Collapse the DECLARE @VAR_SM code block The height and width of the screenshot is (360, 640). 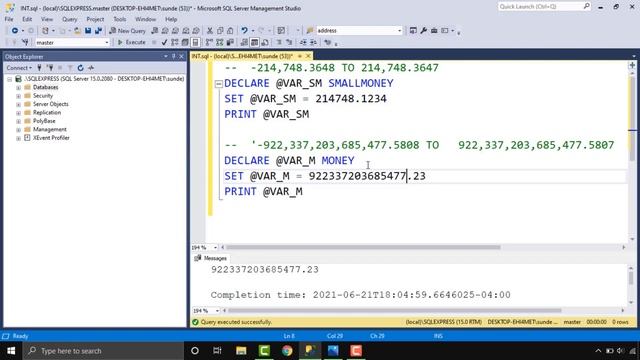tap(219, 84)
